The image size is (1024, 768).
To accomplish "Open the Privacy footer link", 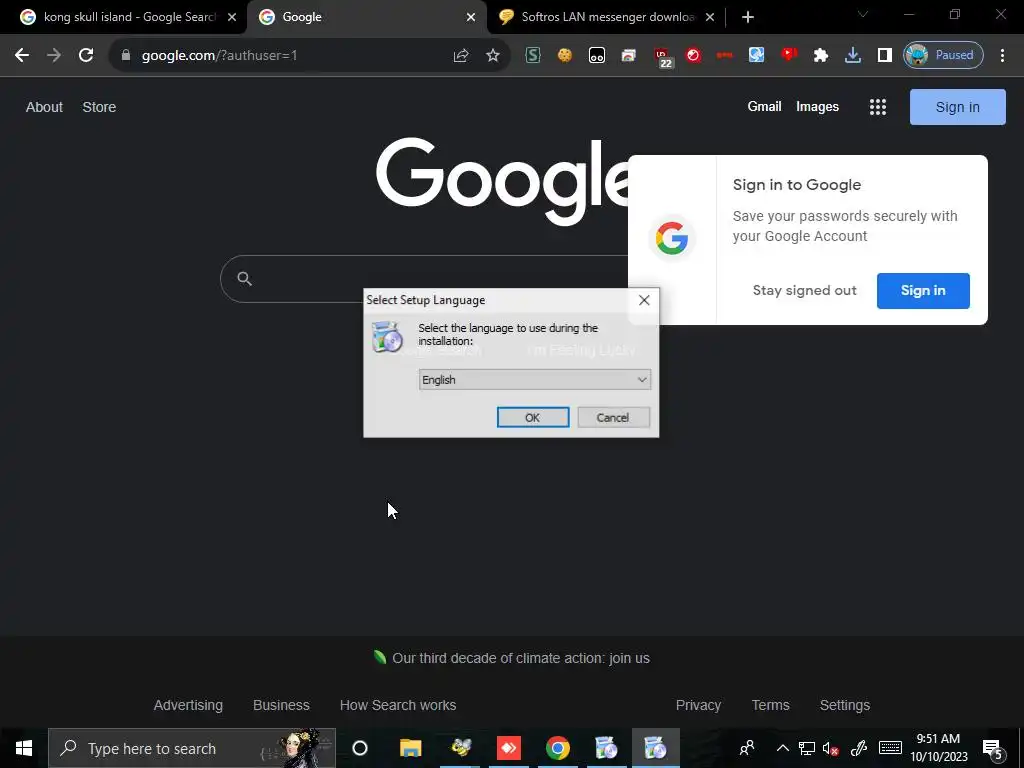I will 698,705.
